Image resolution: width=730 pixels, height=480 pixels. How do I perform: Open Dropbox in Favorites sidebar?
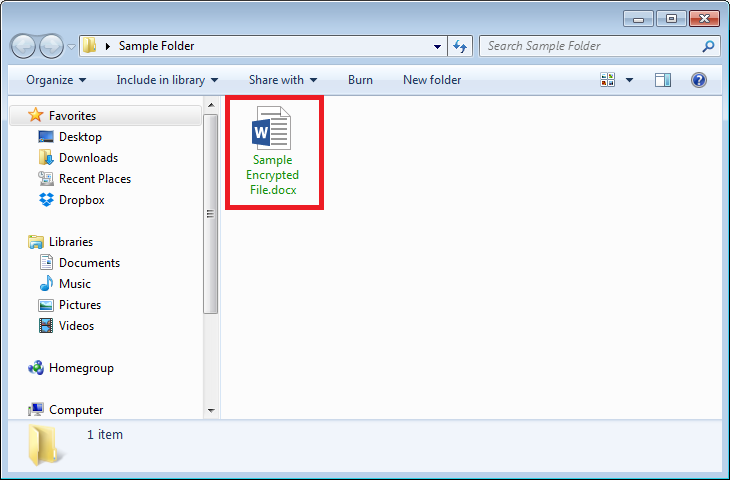81,200
